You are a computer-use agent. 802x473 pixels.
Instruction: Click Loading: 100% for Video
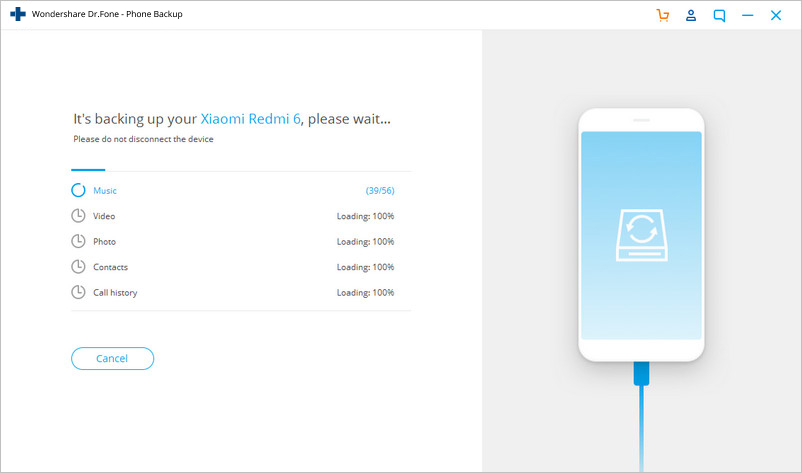[365, 216]
